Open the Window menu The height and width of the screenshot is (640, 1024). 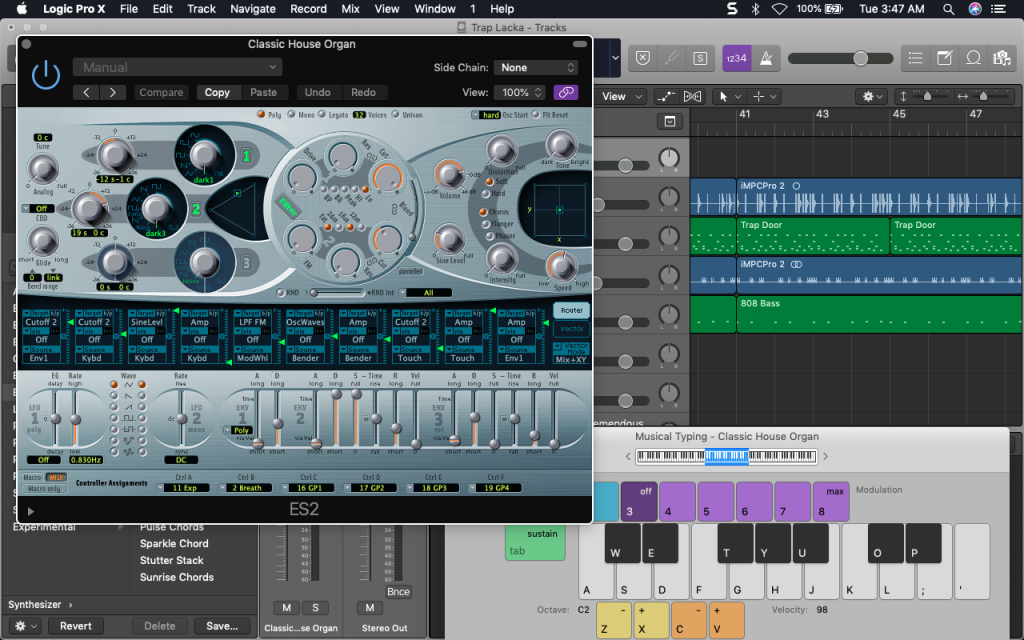(x=434, y=8)
